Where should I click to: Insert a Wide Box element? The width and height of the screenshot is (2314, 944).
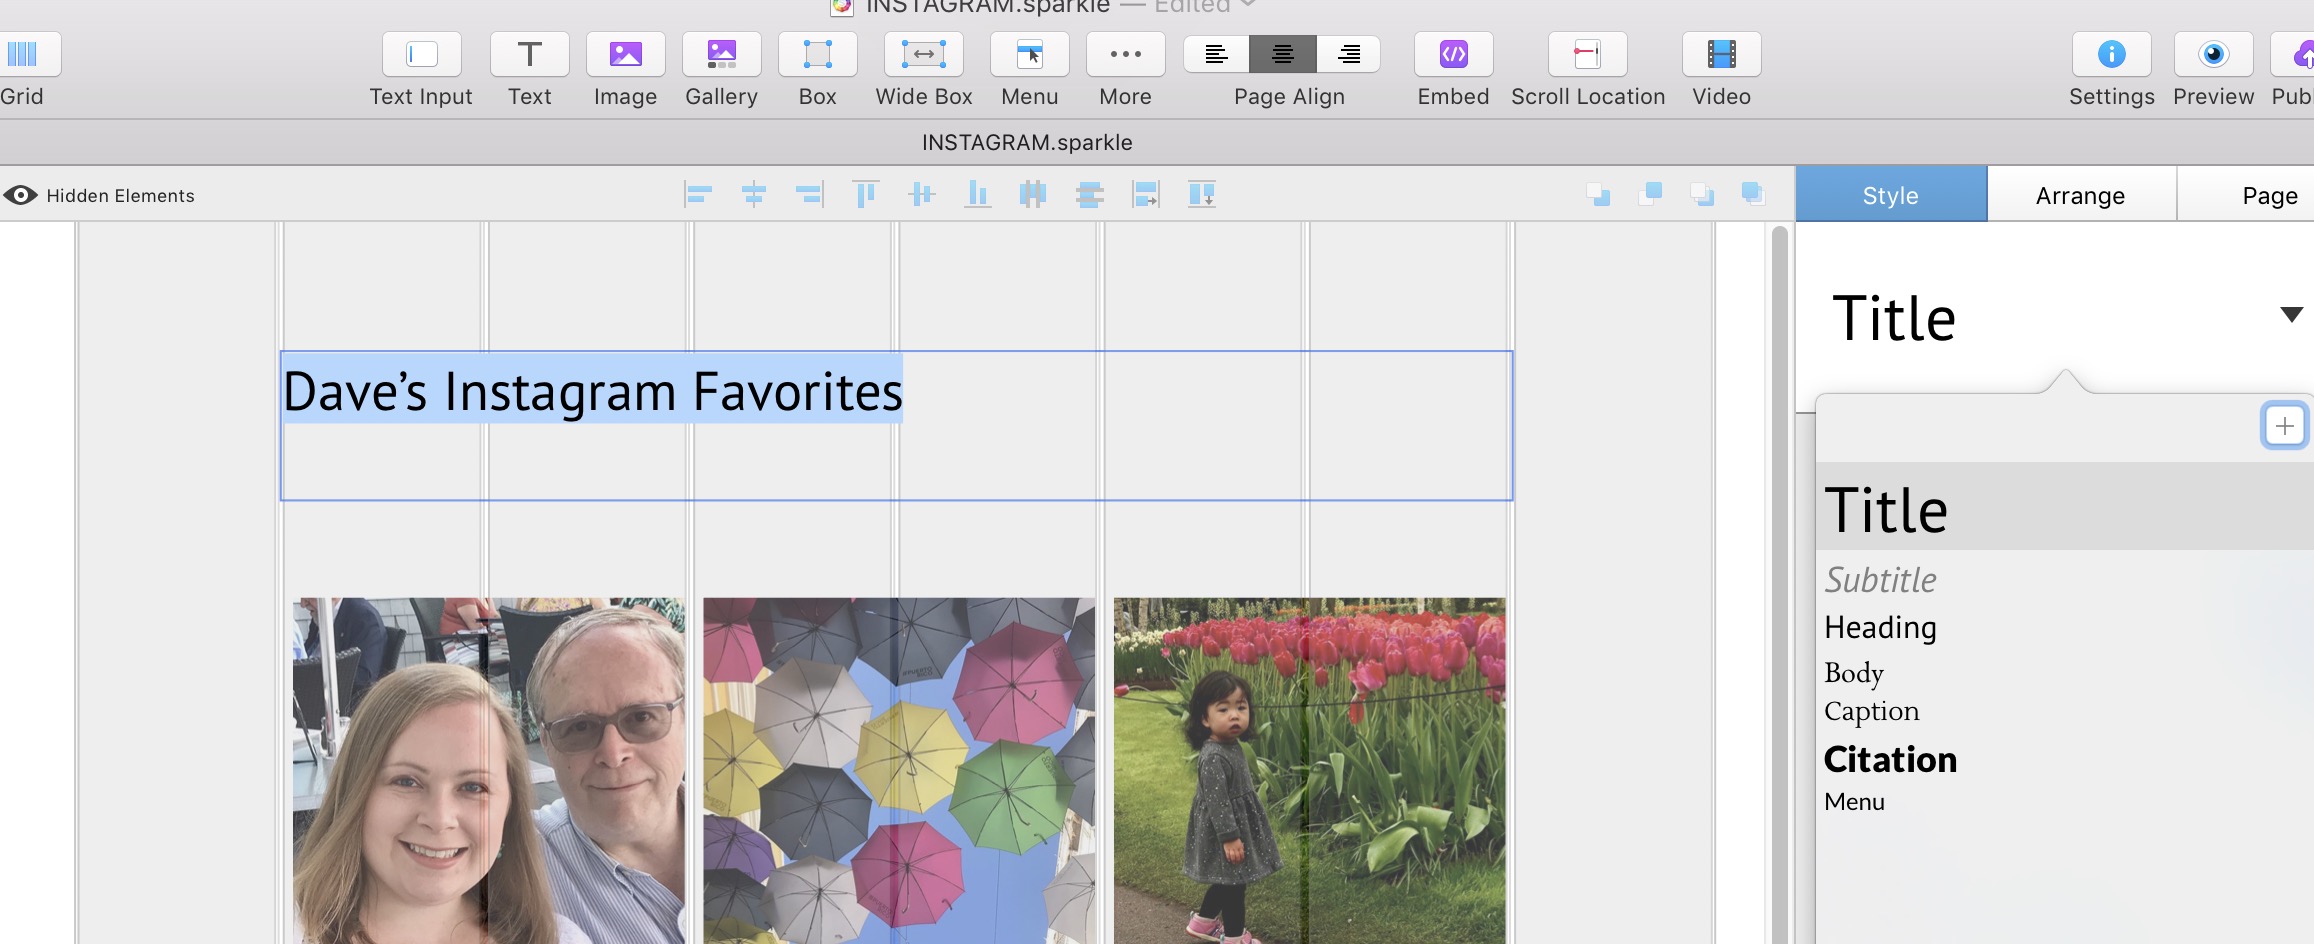click(x=923, y=54)
